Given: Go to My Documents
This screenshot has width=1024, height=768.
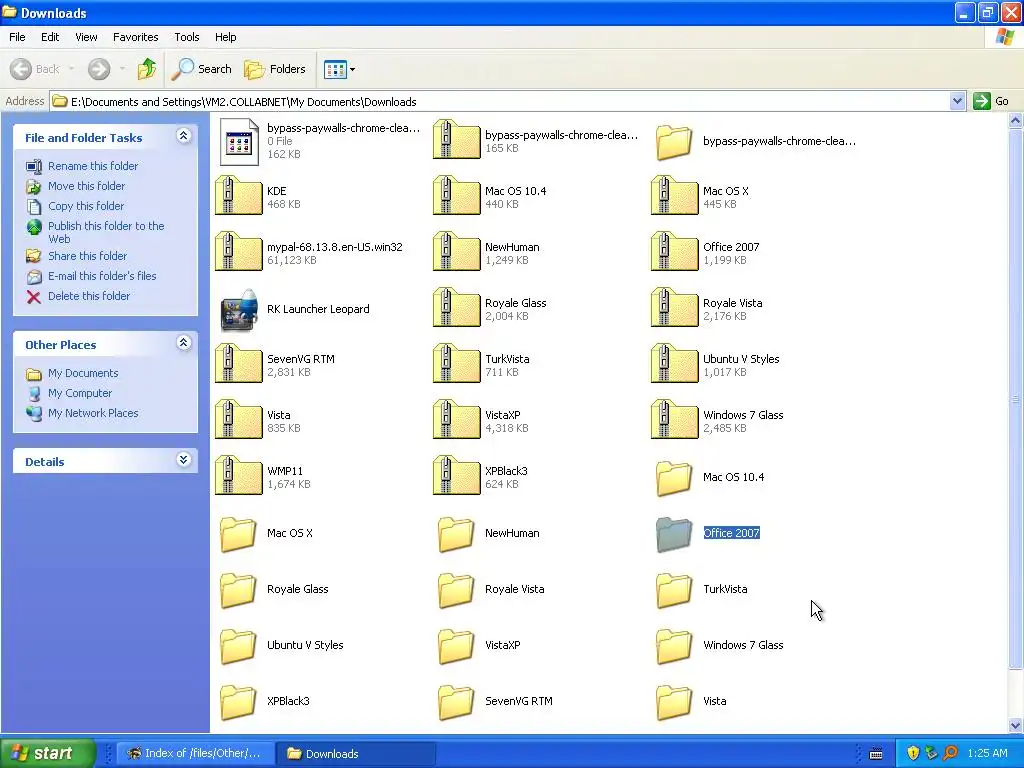Looking at the screenshot, I should (x=83, y=373).
